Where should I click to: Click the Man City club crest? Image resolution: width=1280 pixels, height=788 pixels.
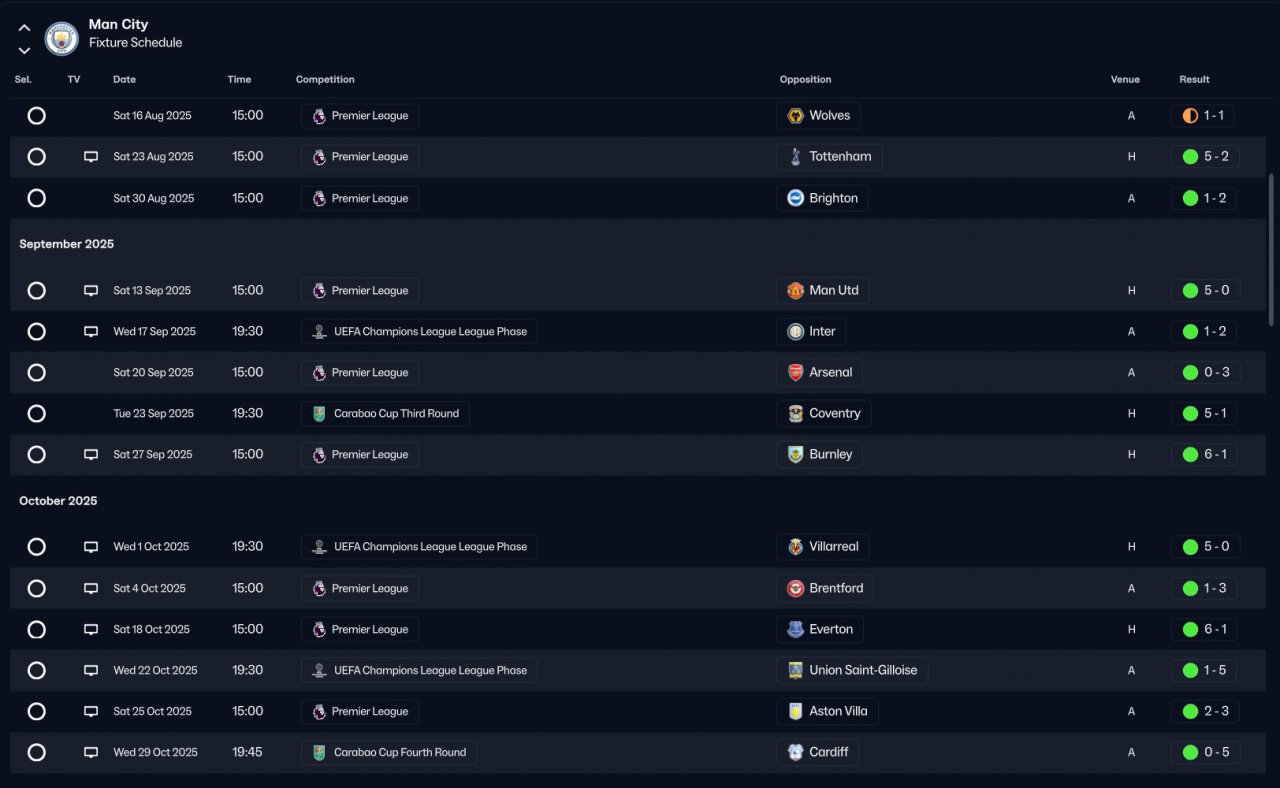(62, 38)
